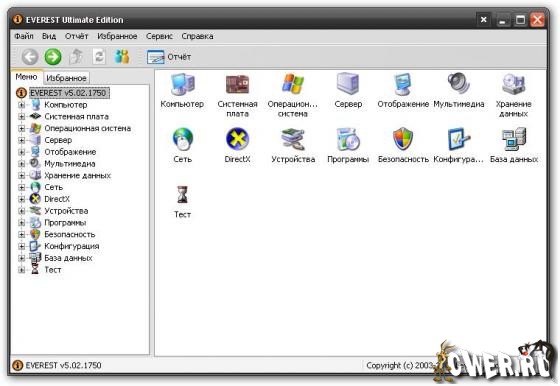Select the Безопасность shield icon
The height and width of the screenshot is (386, 560).
coord(403,139)
